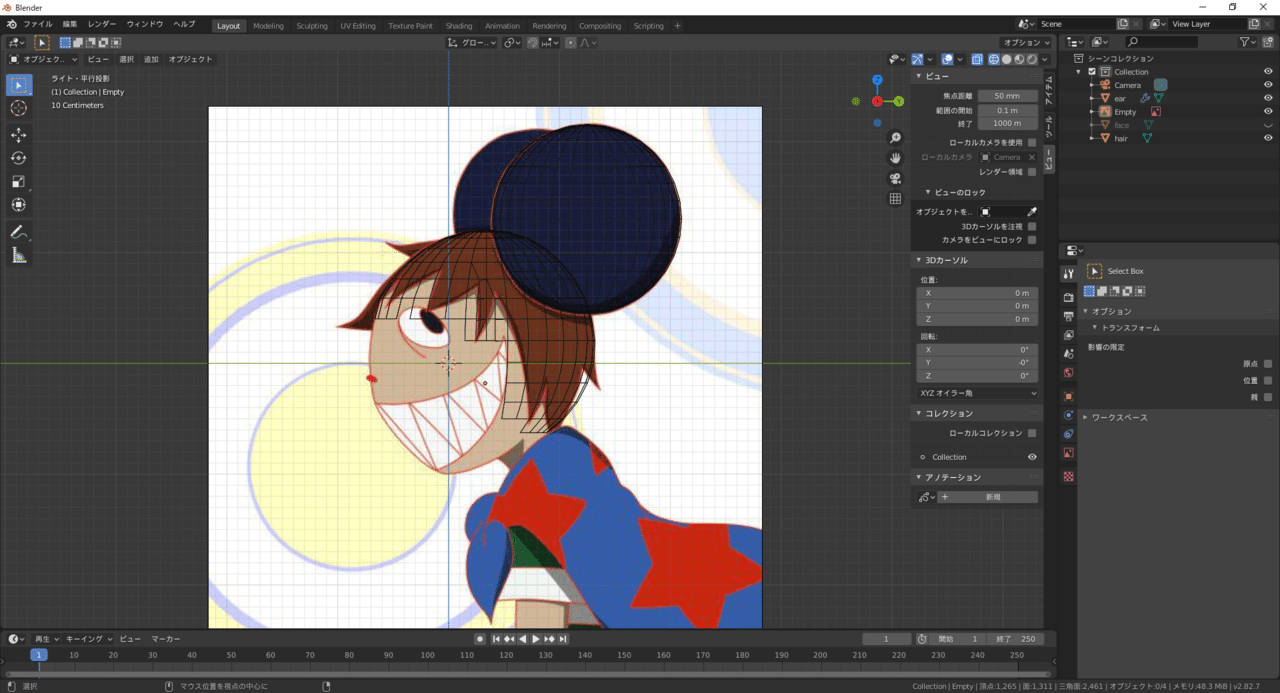1280x693 pixels.
Task: Click the zoom magnifier viewport gizmo
Action: point(895,138)
